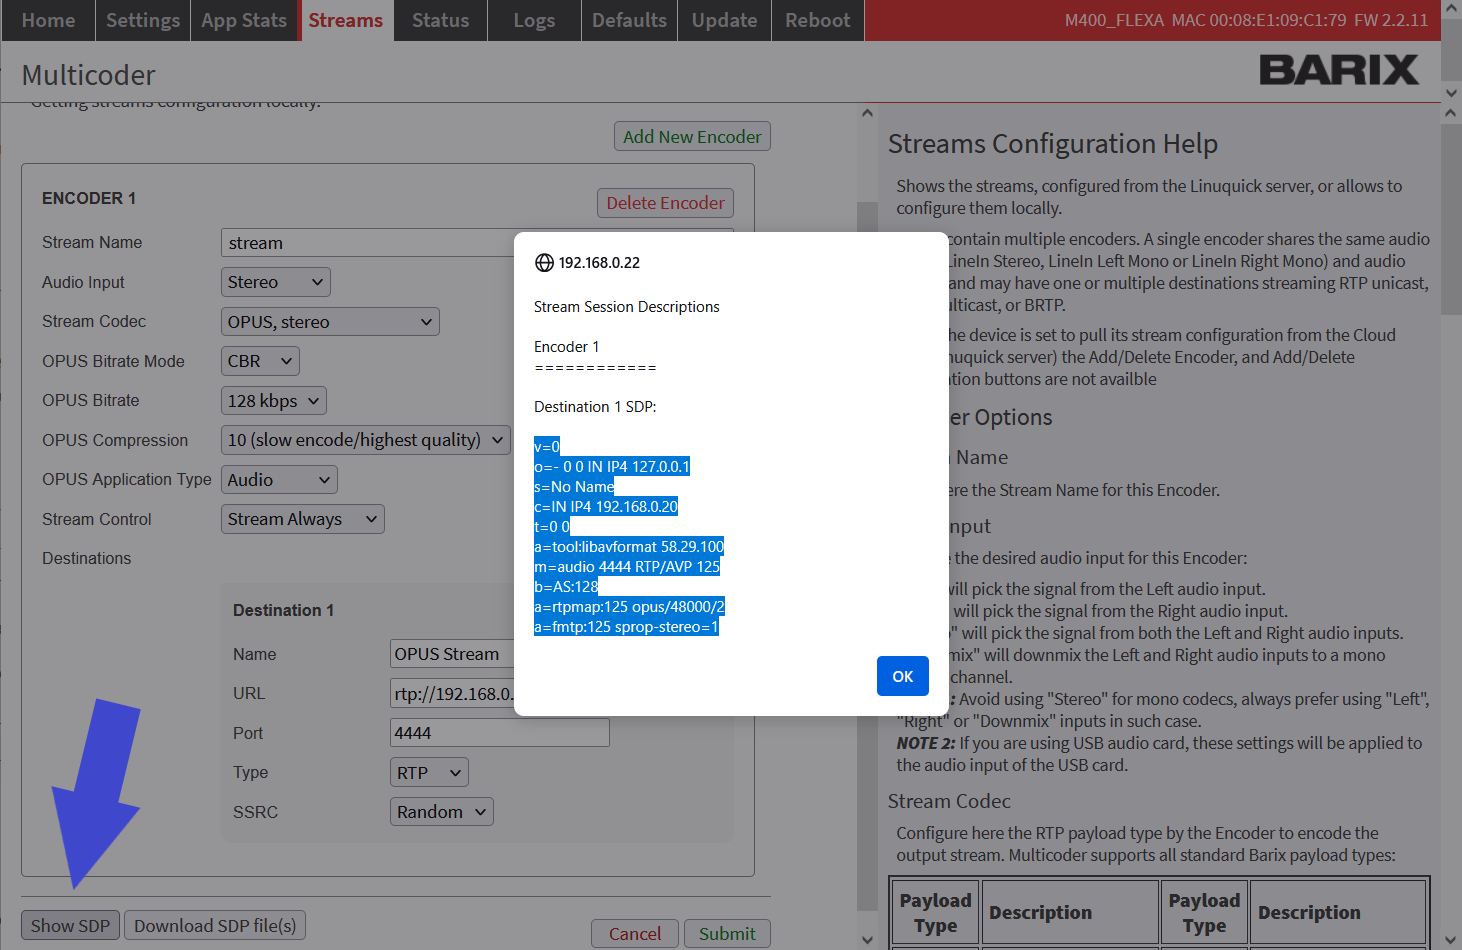Click Add New Encoder button

pos(692,137)
